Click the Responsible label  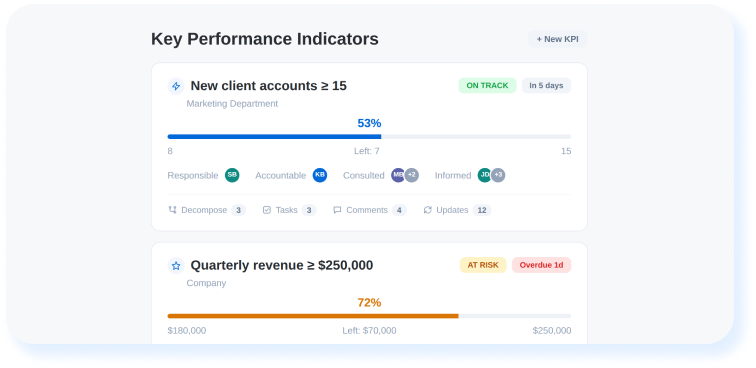click(x=193, y=176)
